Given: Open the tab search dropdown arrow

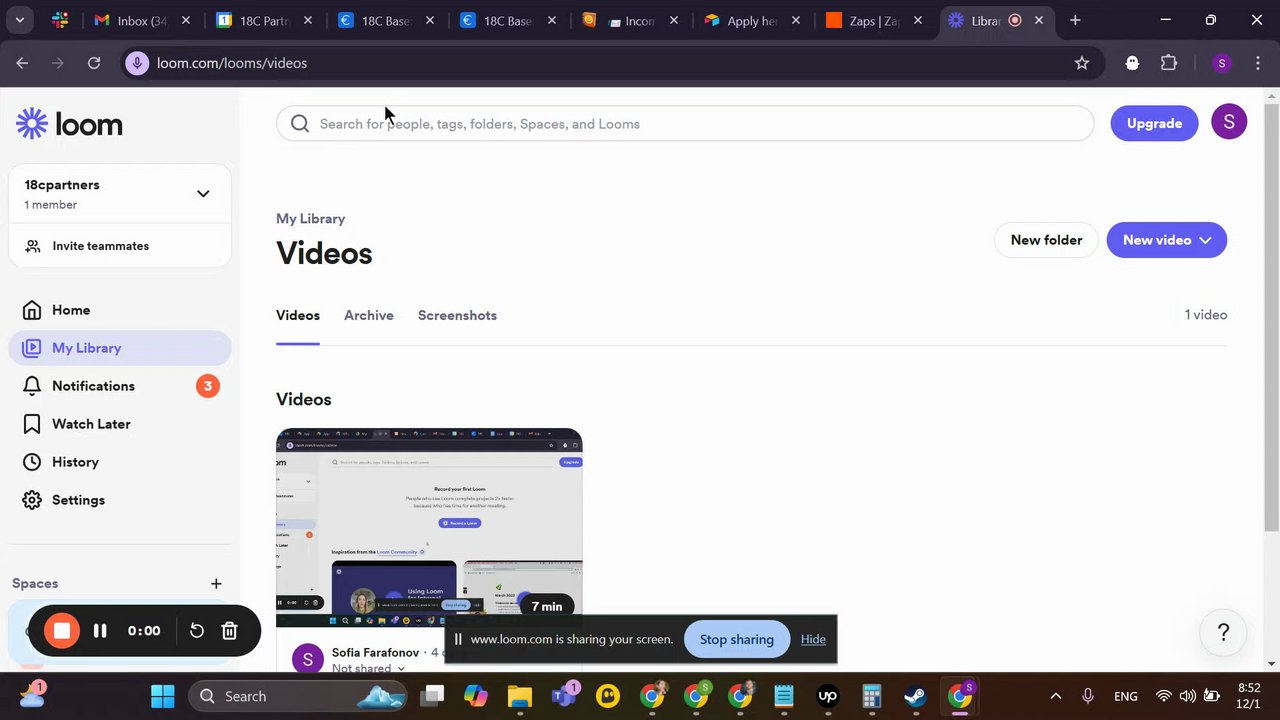Looking at the screenshot, I should coord(19,20).
